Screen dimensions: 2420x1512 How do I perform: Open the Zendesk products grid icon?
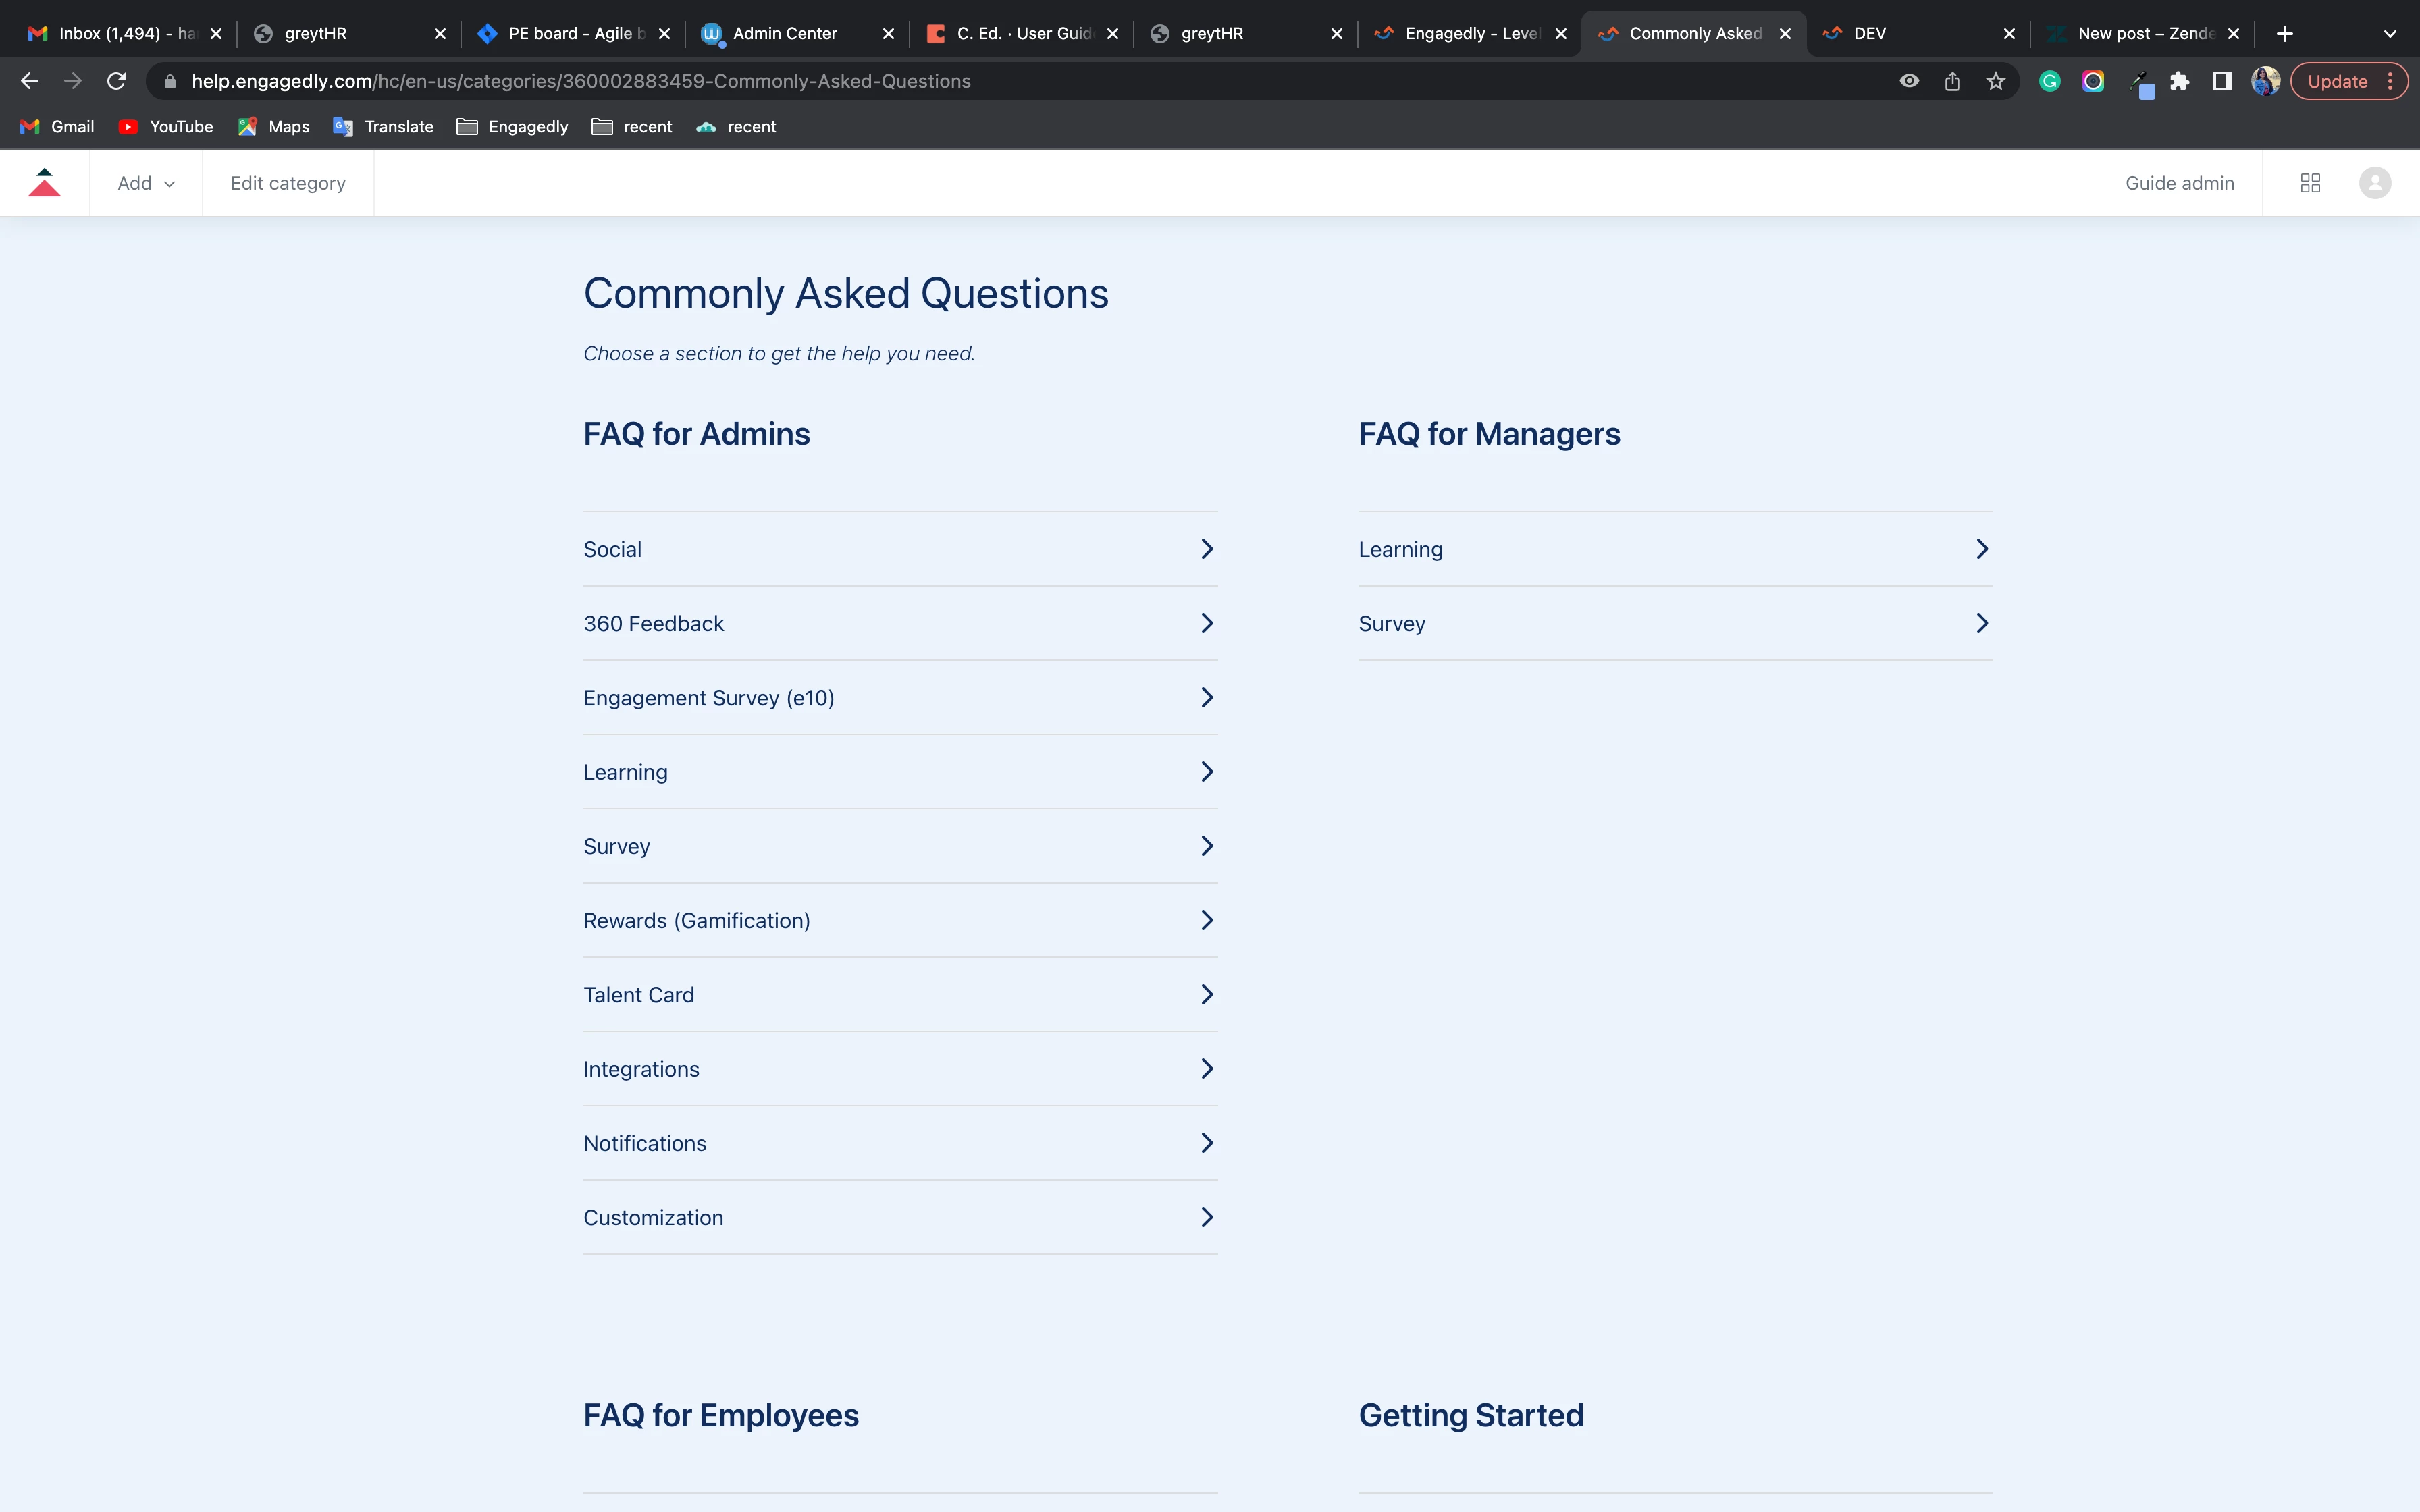click(x=2310, y=183)
